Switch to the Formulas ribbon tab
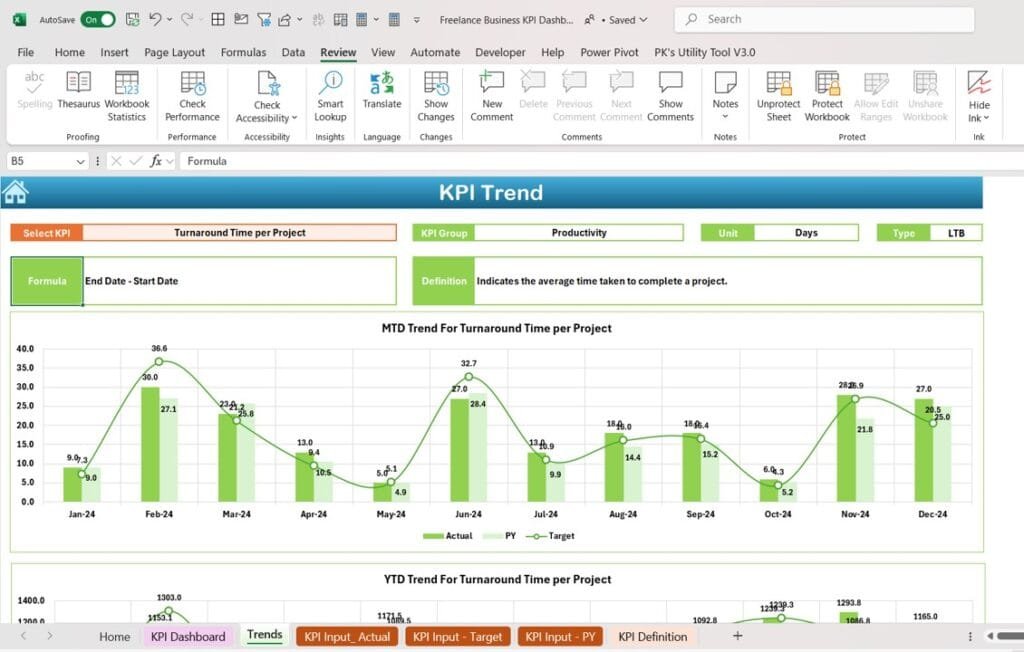 click(243, 52)
